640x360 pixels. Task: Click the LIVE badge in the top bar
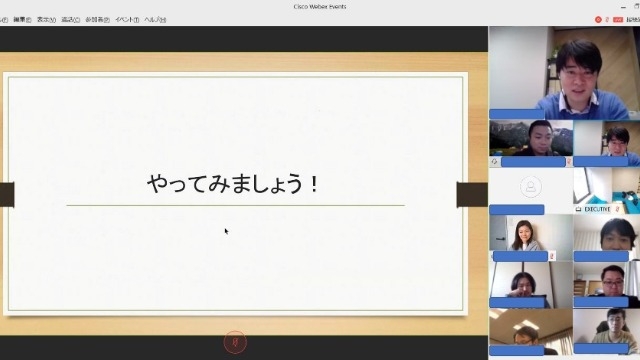coord(618,20)
